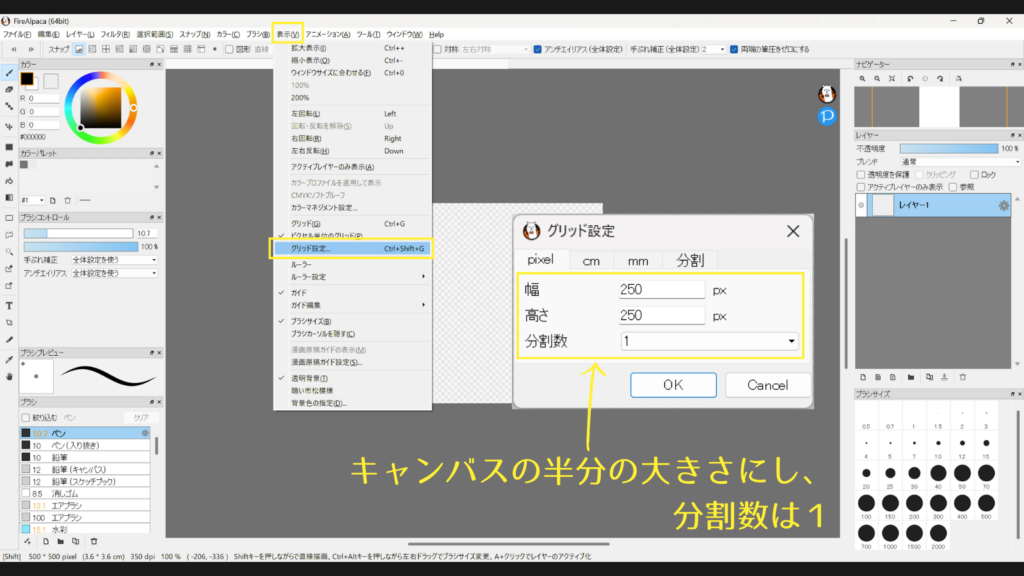Click the Redo arrow in toolbar
This screenshot has height=576, width=1024.
31,49
